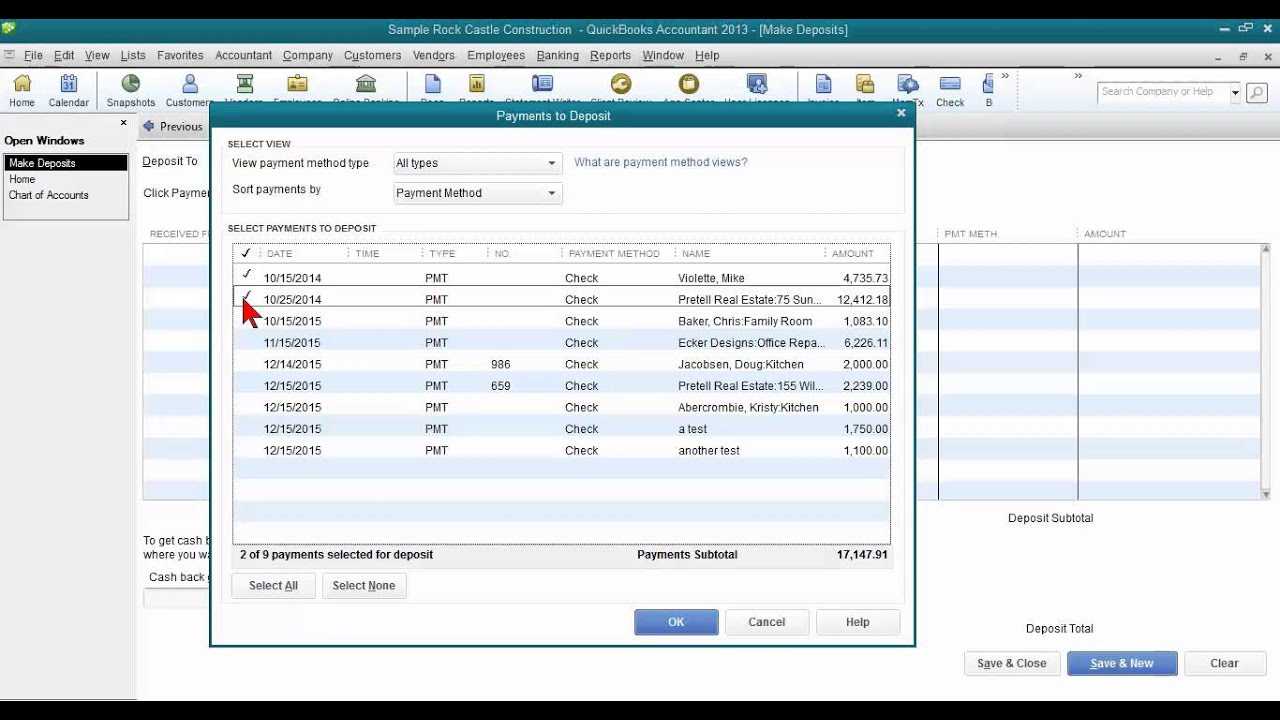The height and width of the screenshot is (720, 1280).
Task: Close the Open Windows panel
Action: 124,123
